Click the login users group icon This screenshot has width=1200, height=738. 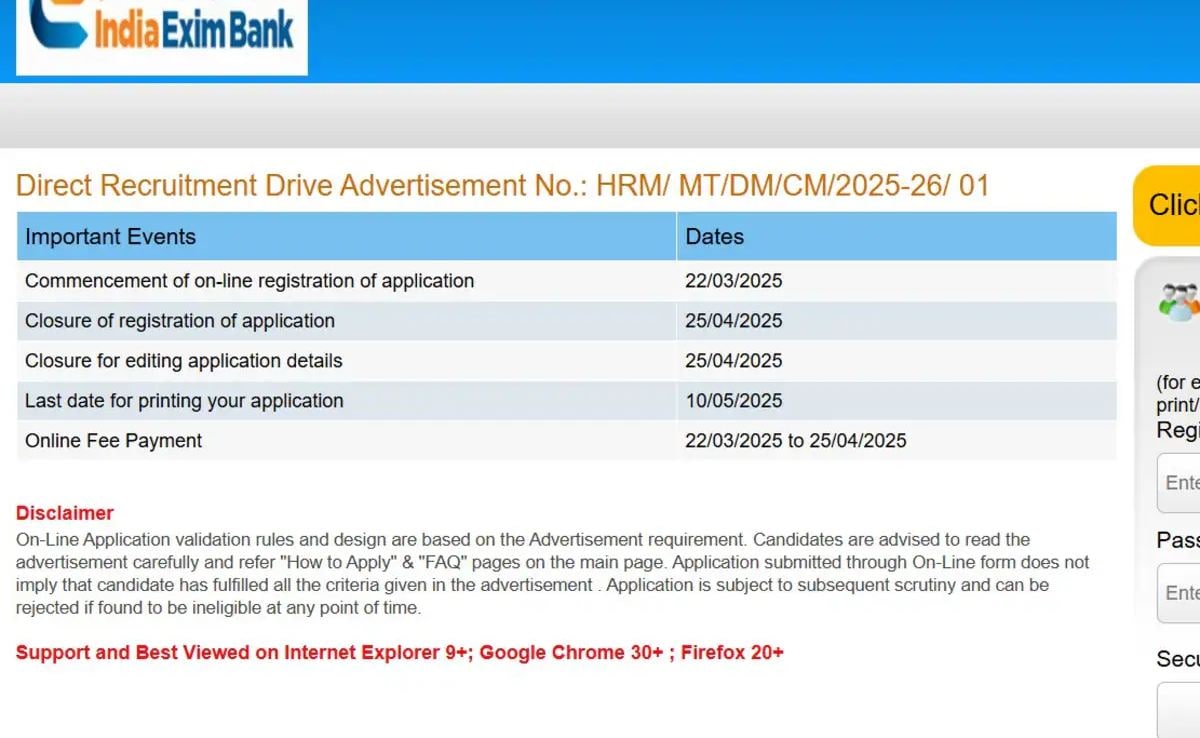click(1179, 301)
